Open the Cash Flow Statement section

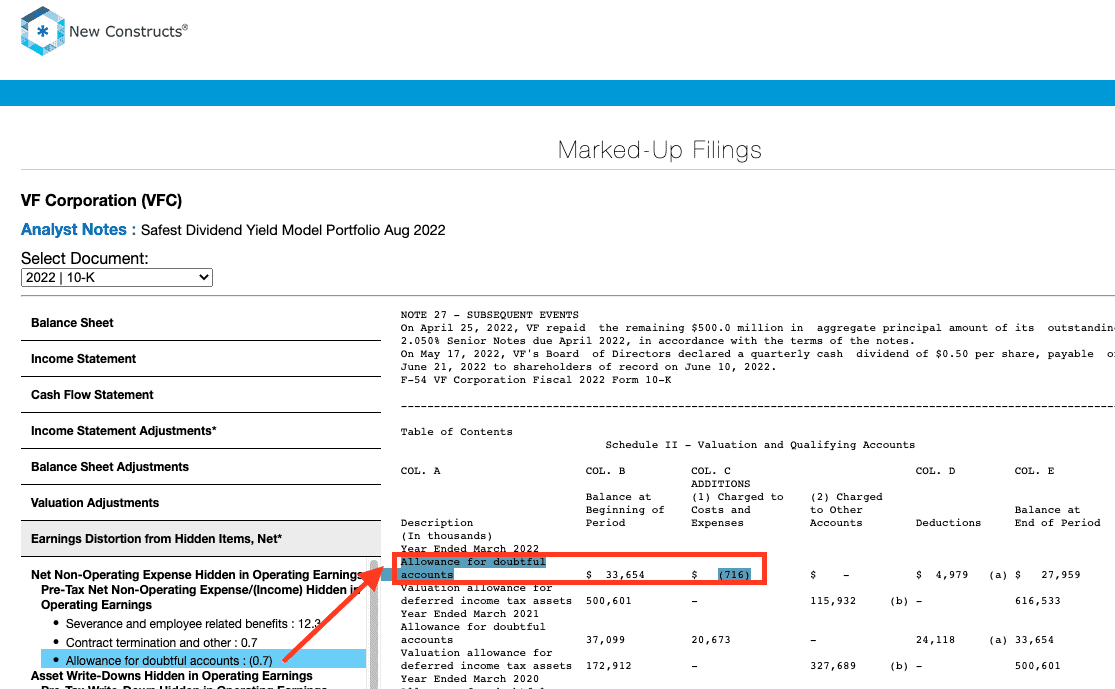tap(201, 395)
